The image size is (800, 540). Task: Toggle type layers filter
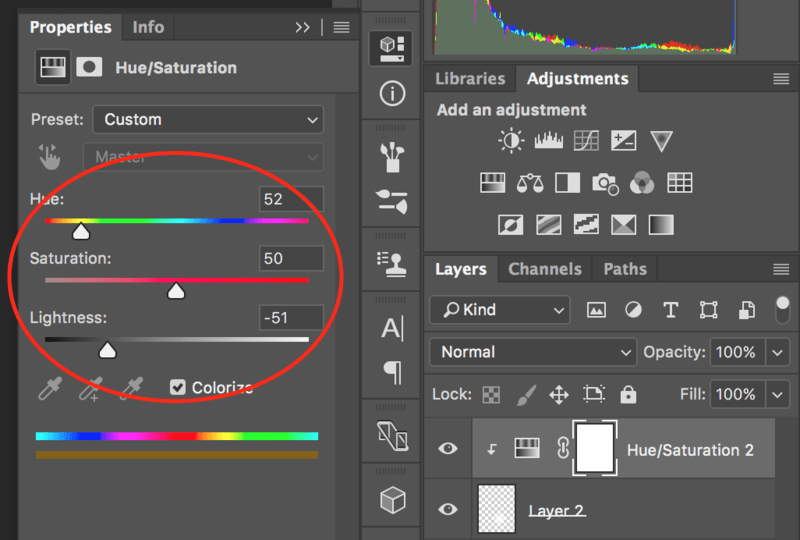click(x=670, y=310)
